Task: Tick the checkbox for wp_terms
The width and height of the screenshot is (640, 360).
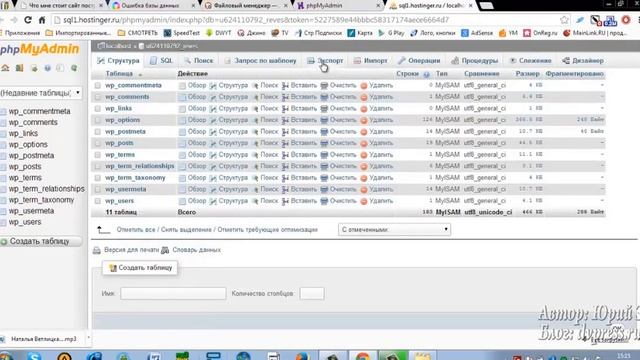Action: pos(98,155)
